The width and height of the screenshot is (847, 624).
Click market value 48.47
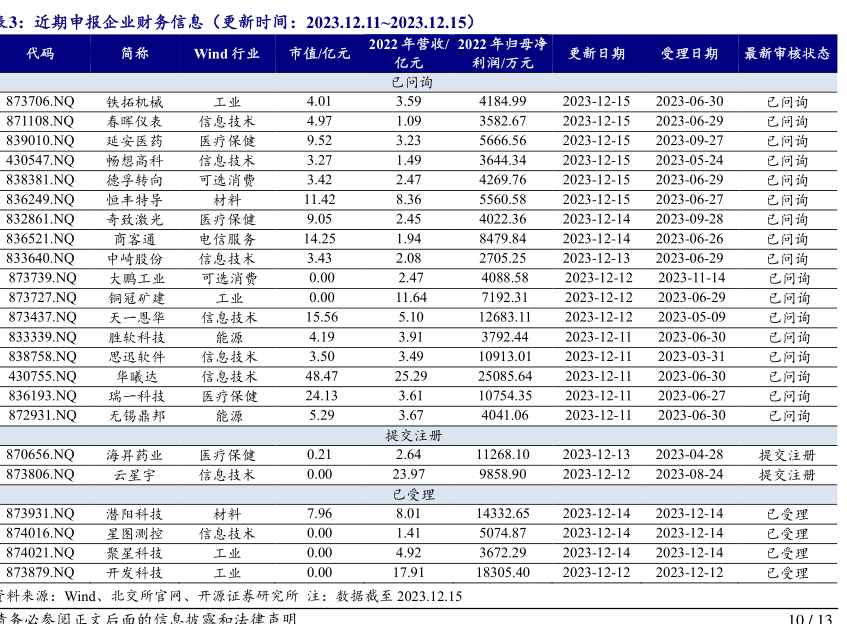[322, 376]
